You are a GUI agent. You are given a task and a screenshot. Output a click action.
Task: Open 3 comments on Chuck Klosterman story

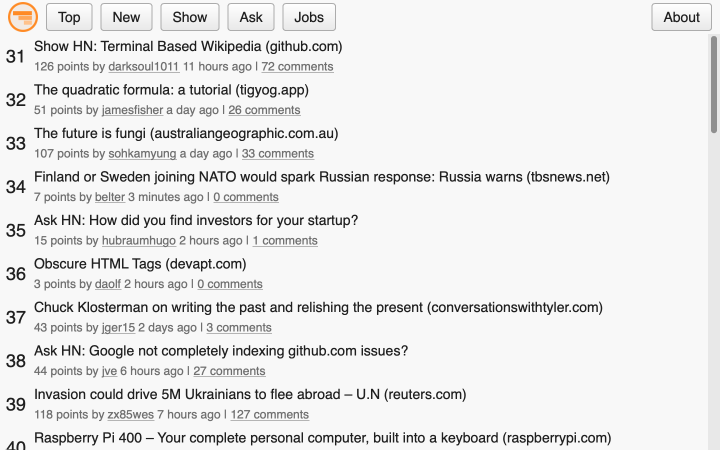pyautogui.click(x=239, y=327)
